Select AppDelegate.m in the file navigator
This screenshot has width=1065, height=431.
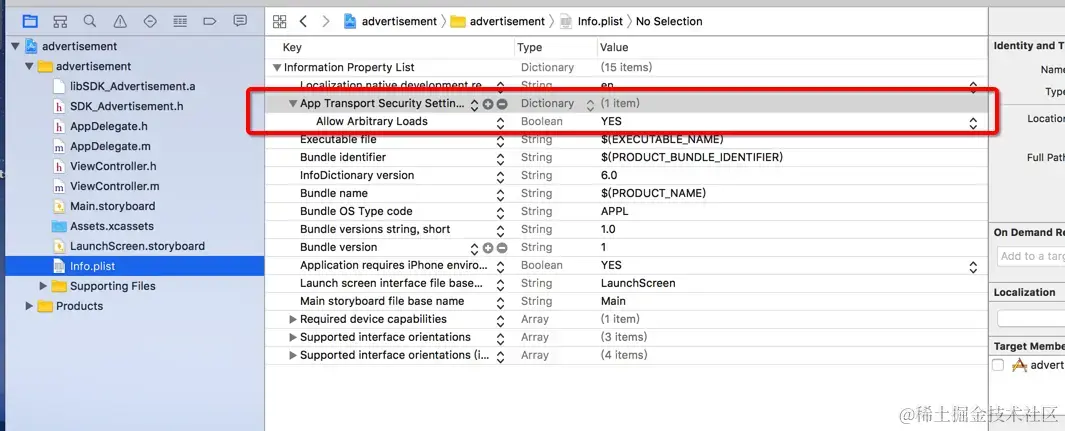pos(110,146)
